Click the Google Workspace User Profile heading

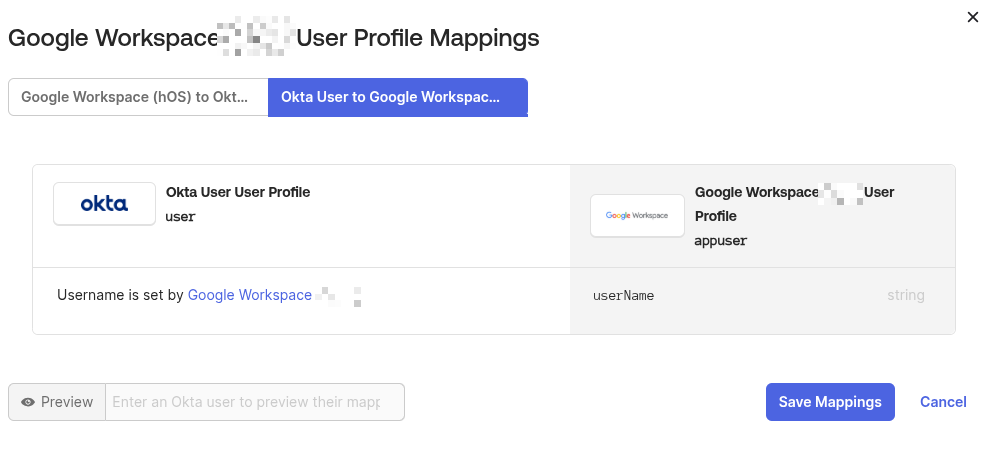(x=794, y=203)
